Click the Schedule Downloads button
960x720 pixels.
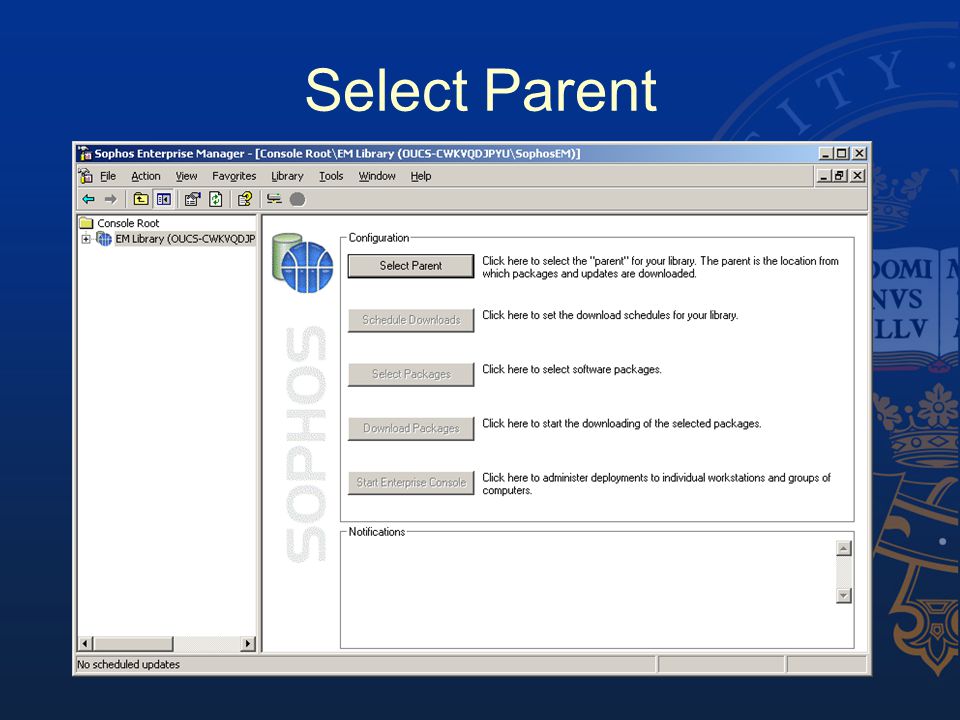(411, 320)
